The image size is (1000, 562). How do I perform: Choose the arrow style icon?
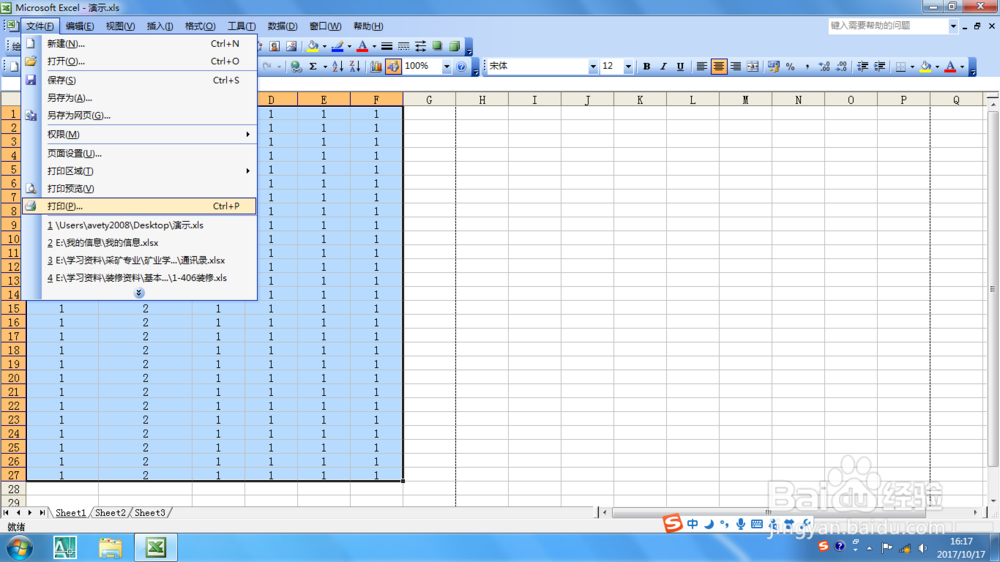click(420, 46)
